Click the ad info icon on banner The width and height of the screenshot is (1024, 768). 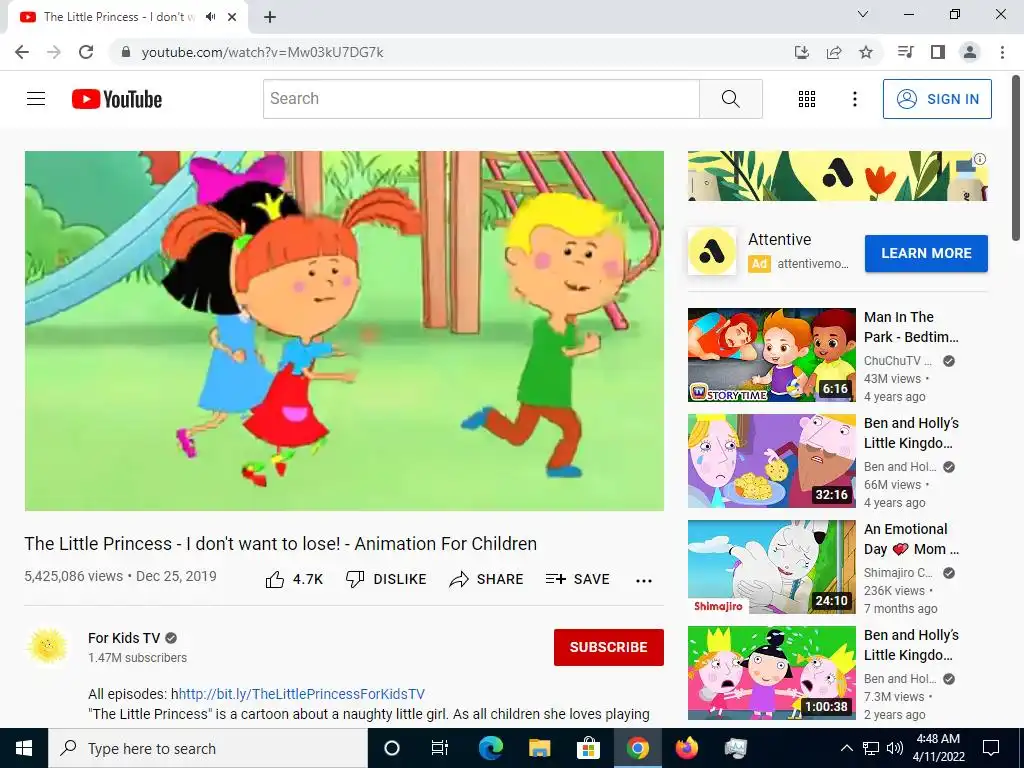tap(980, 159)
